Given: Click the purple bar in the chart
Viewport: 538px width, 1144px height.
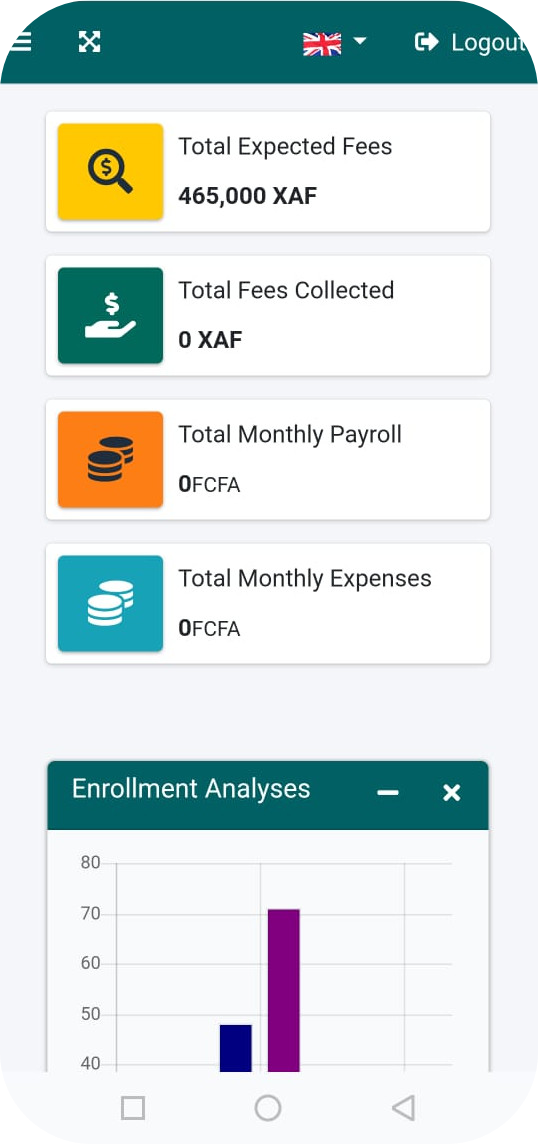Looking at the screenshot, I should [284, 990].
